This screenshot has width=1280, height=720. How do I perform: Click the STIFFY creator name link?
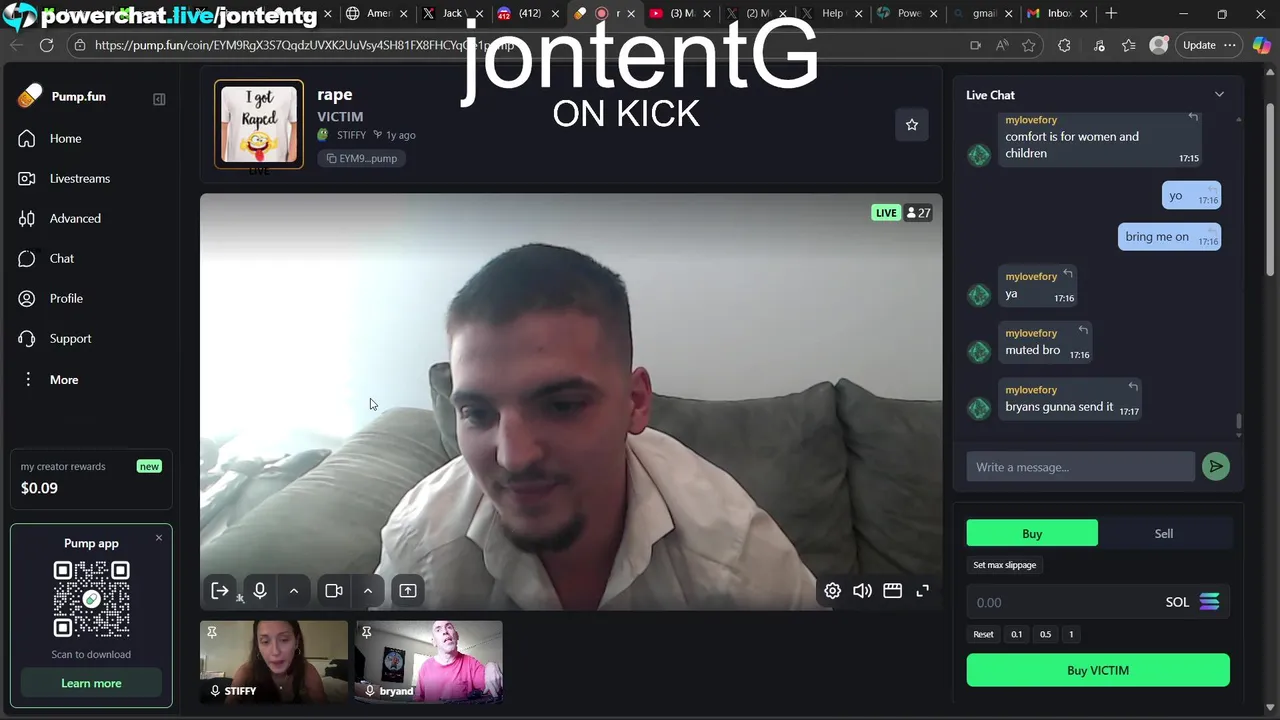tap(351, 135)
